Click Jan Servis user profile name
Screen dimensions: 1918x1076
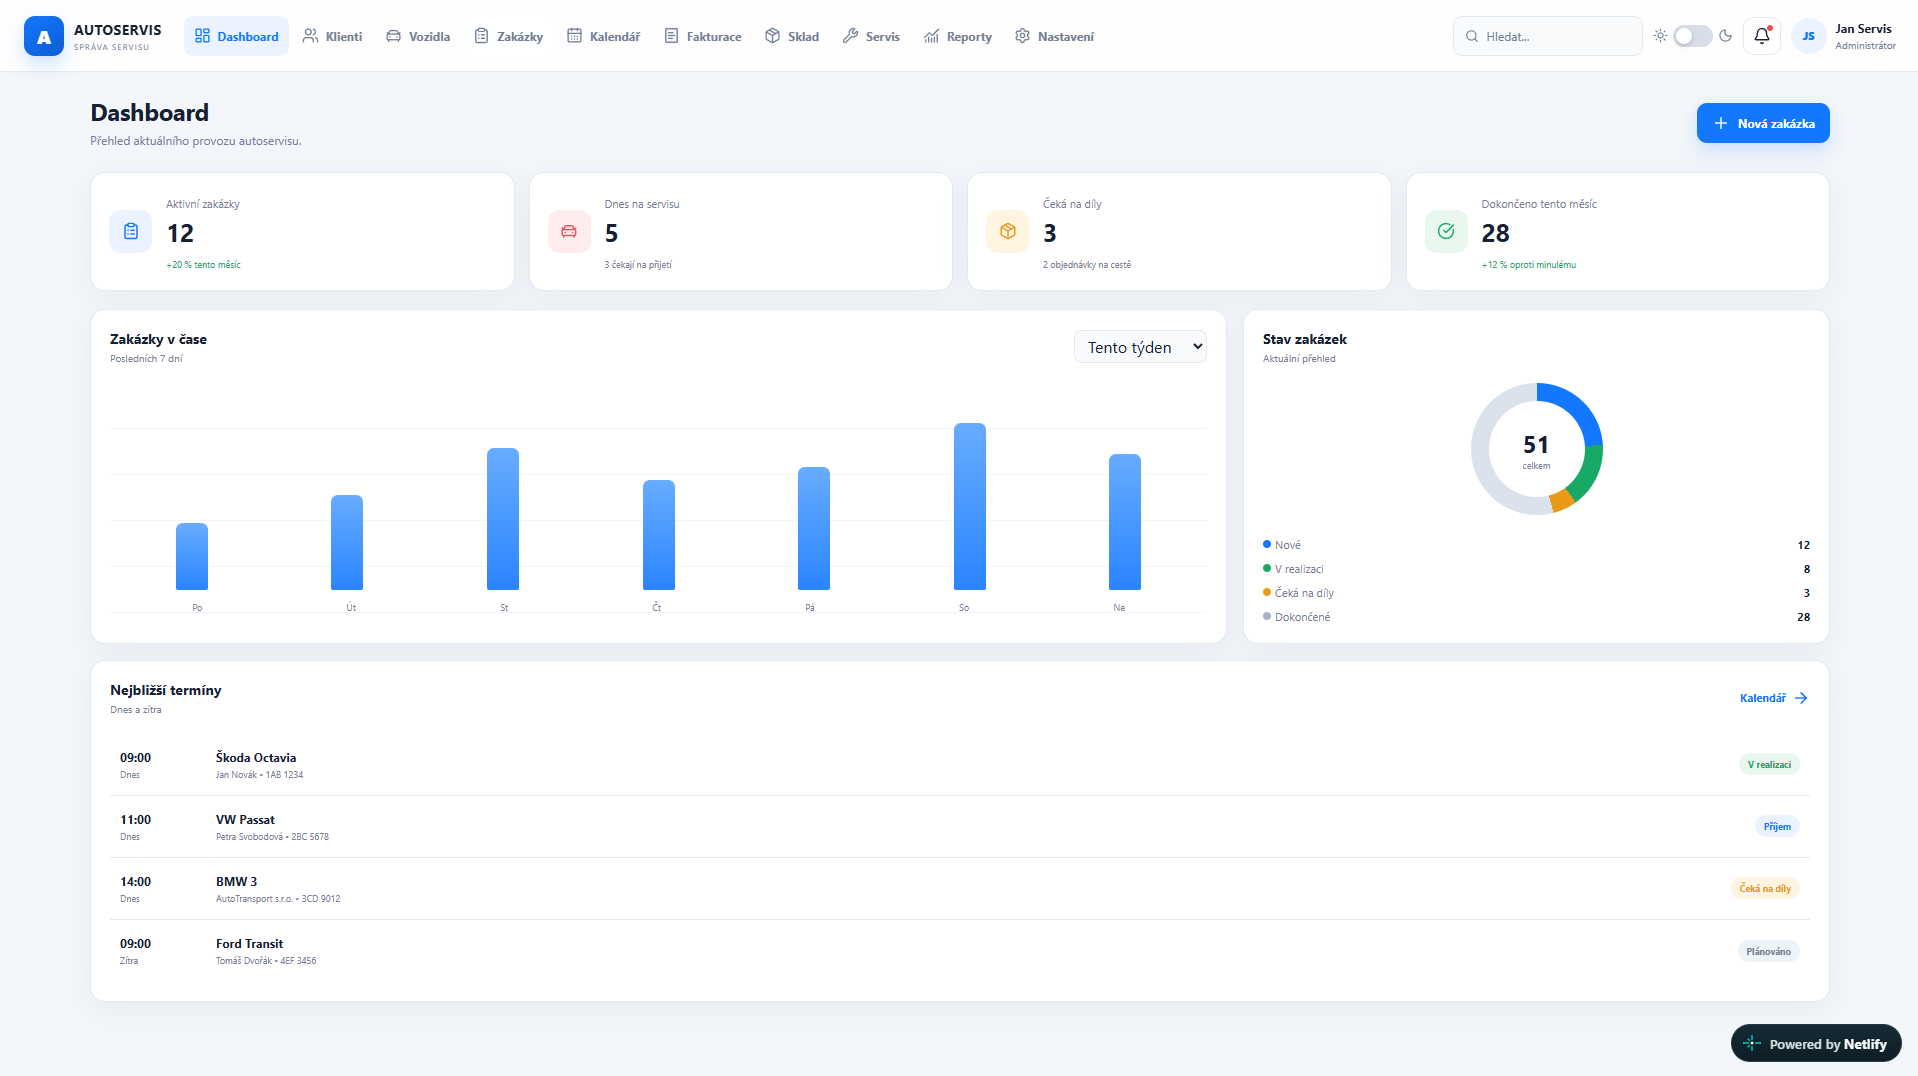[x=1863, y=29]
